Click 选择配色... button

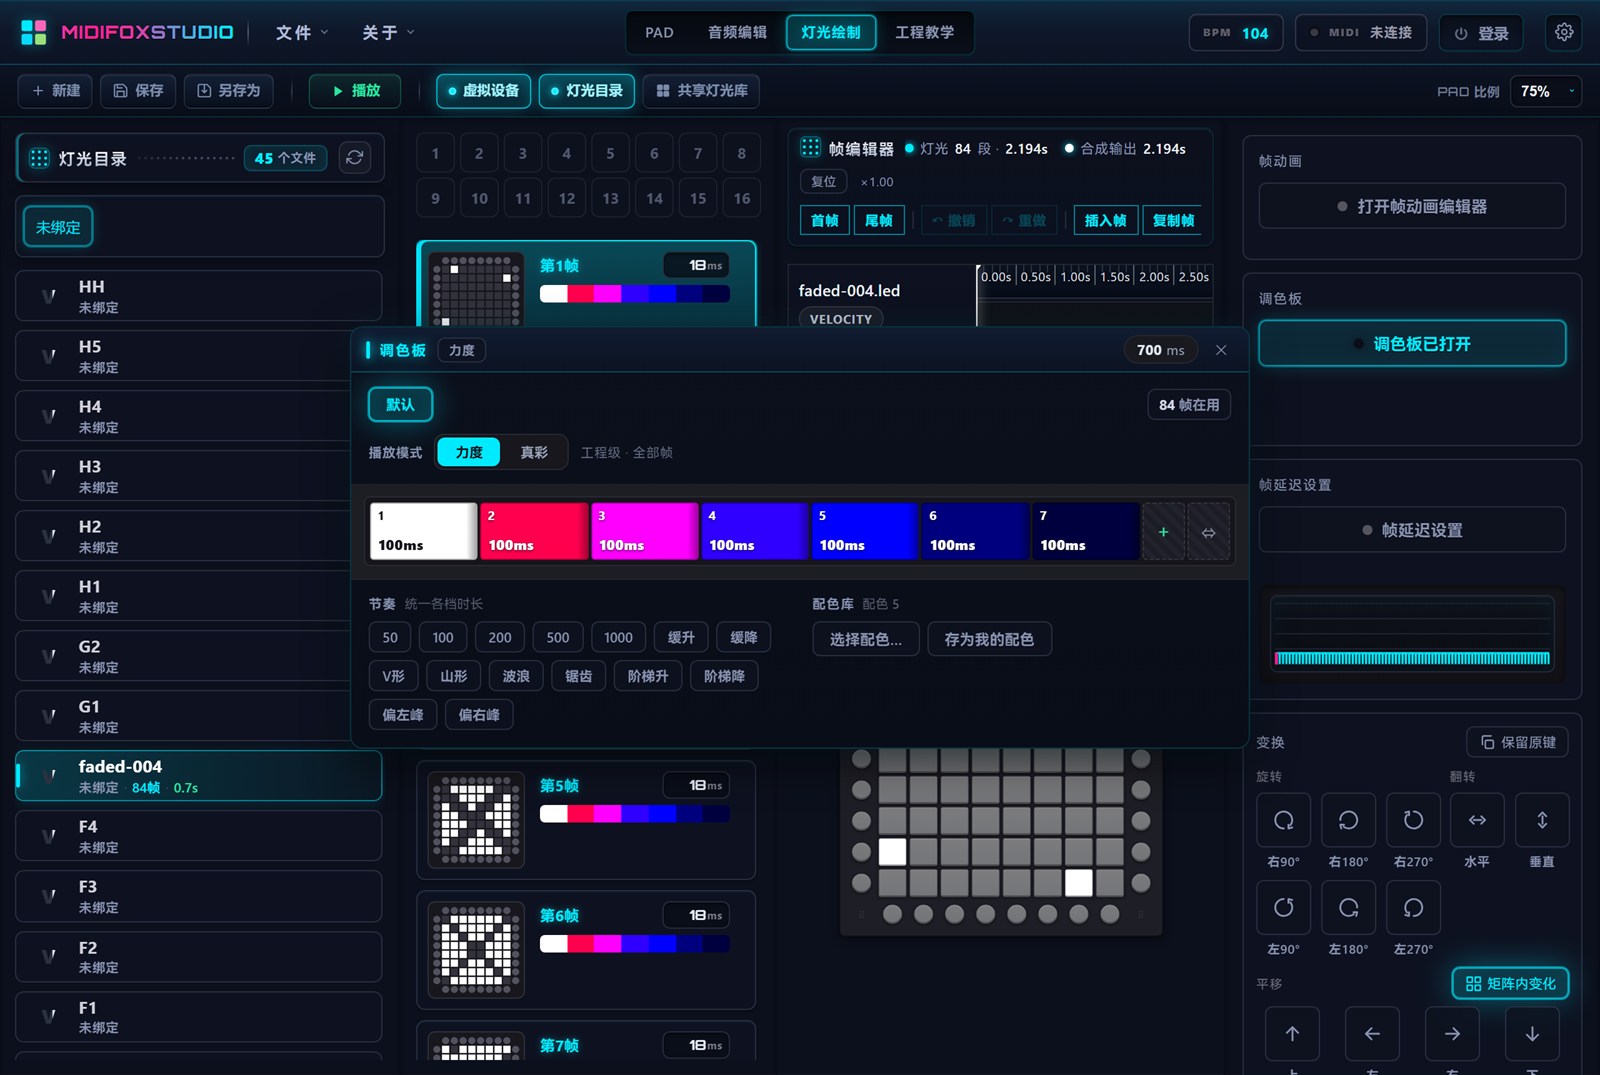point(865,639)
